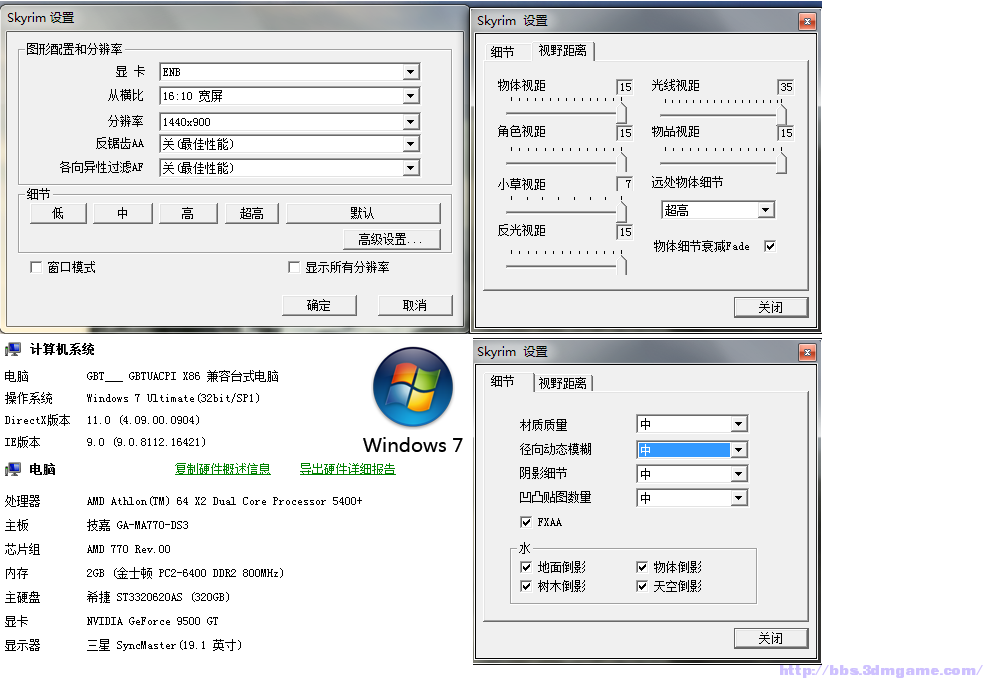Viewport: 986px width, 683px height.
Task: Click 关闭 below the 水 reflections group
Action: 771,638
